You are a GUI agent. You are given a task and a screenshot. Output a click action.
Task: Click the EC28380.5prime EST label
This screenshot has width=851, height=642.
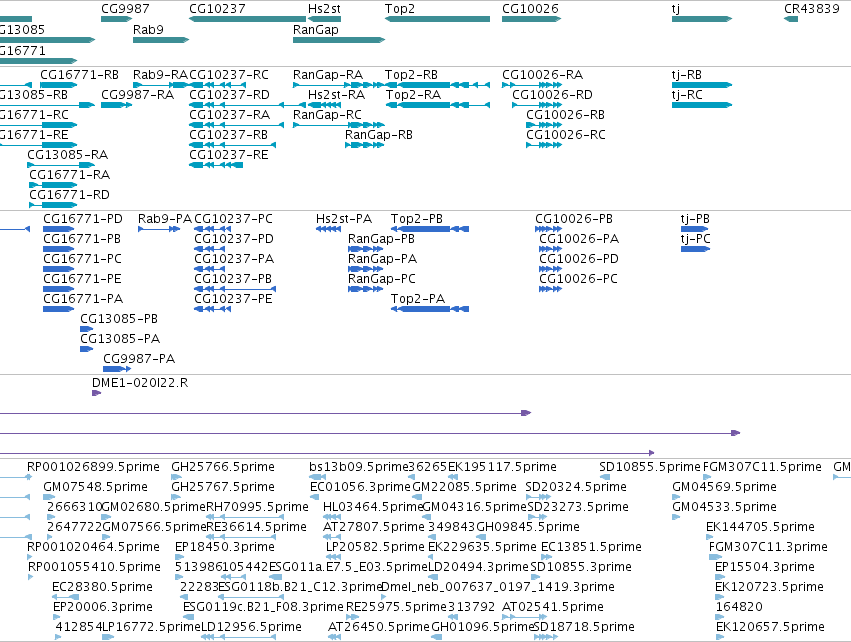click(102, 587)
